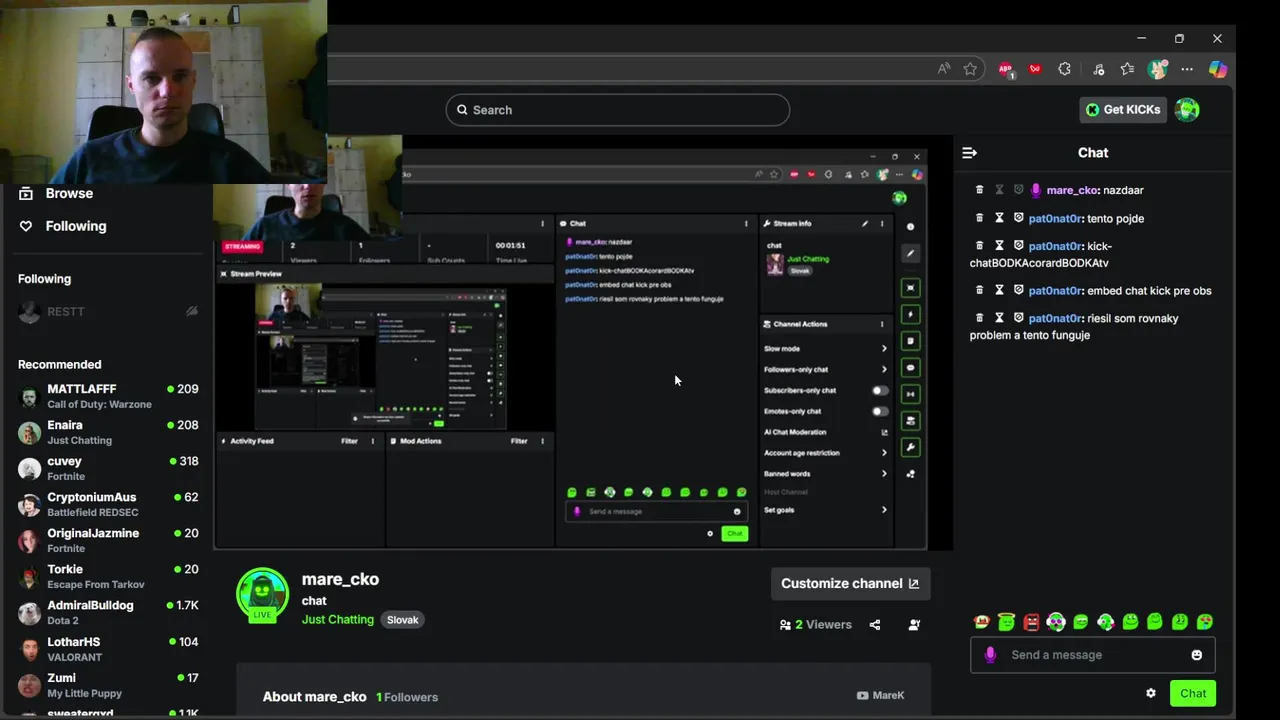Open the Just Chatting category link
The image size is (1280, 720).
(338, 620)
